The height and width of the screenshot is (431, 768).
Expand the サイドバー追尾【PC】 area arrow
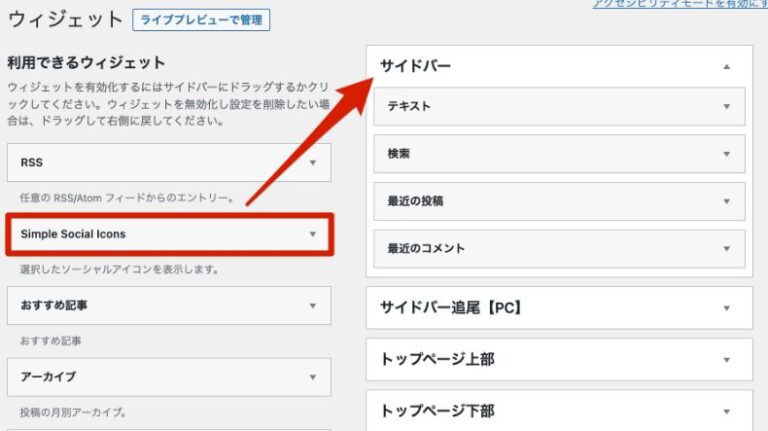[727, 308]
